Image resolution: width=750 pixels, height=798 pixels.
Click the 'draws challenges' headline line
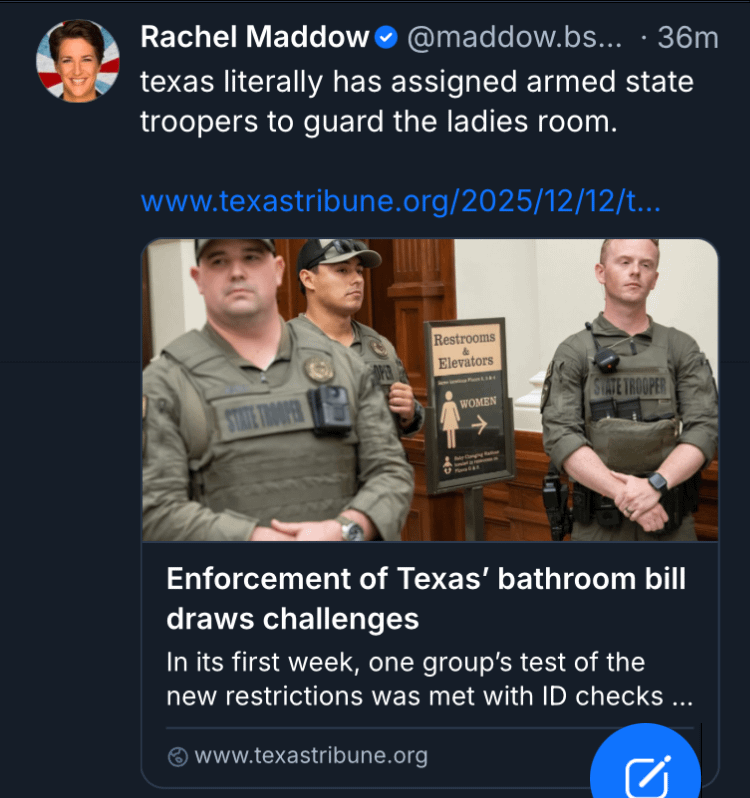click(x=293, y=619)
